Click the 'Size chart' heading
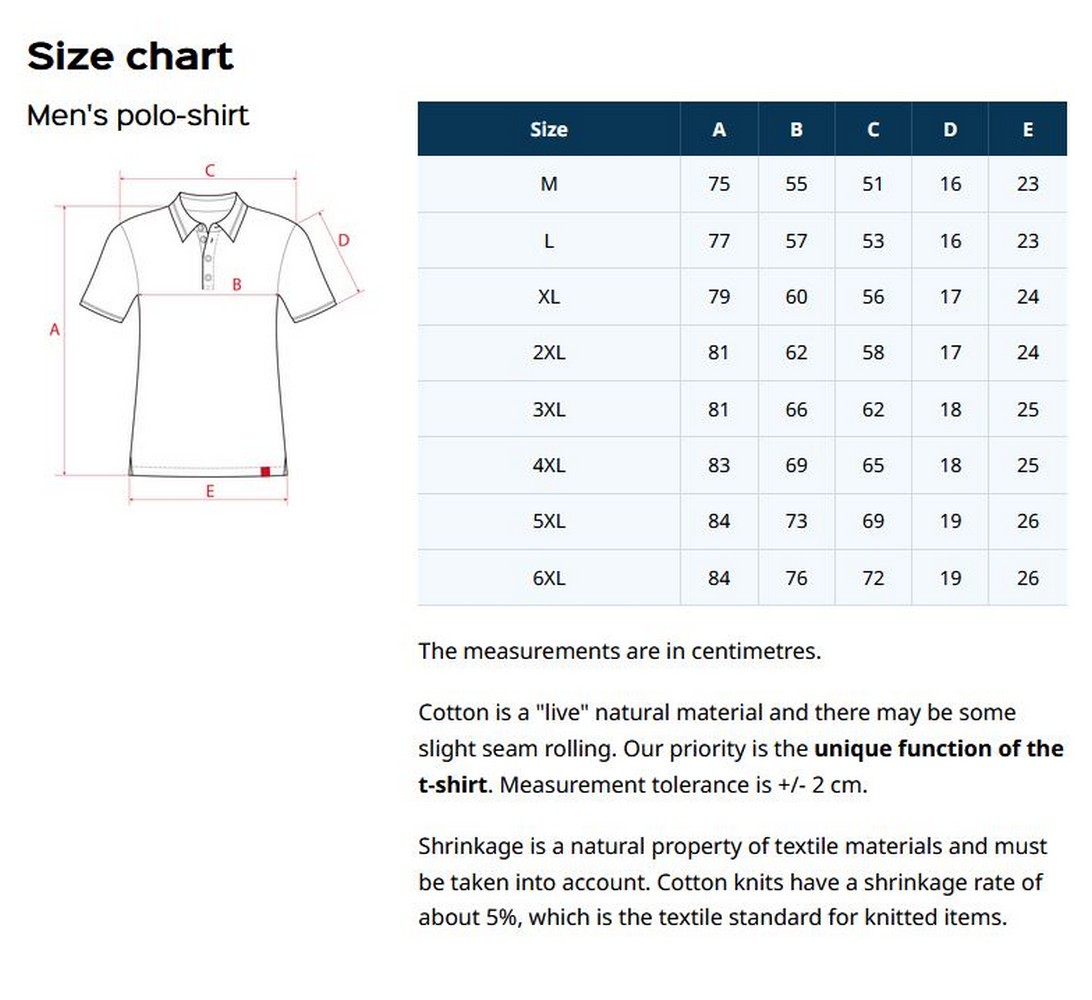The width and height of the screenshot is (1092, 1000). [130, 56]
